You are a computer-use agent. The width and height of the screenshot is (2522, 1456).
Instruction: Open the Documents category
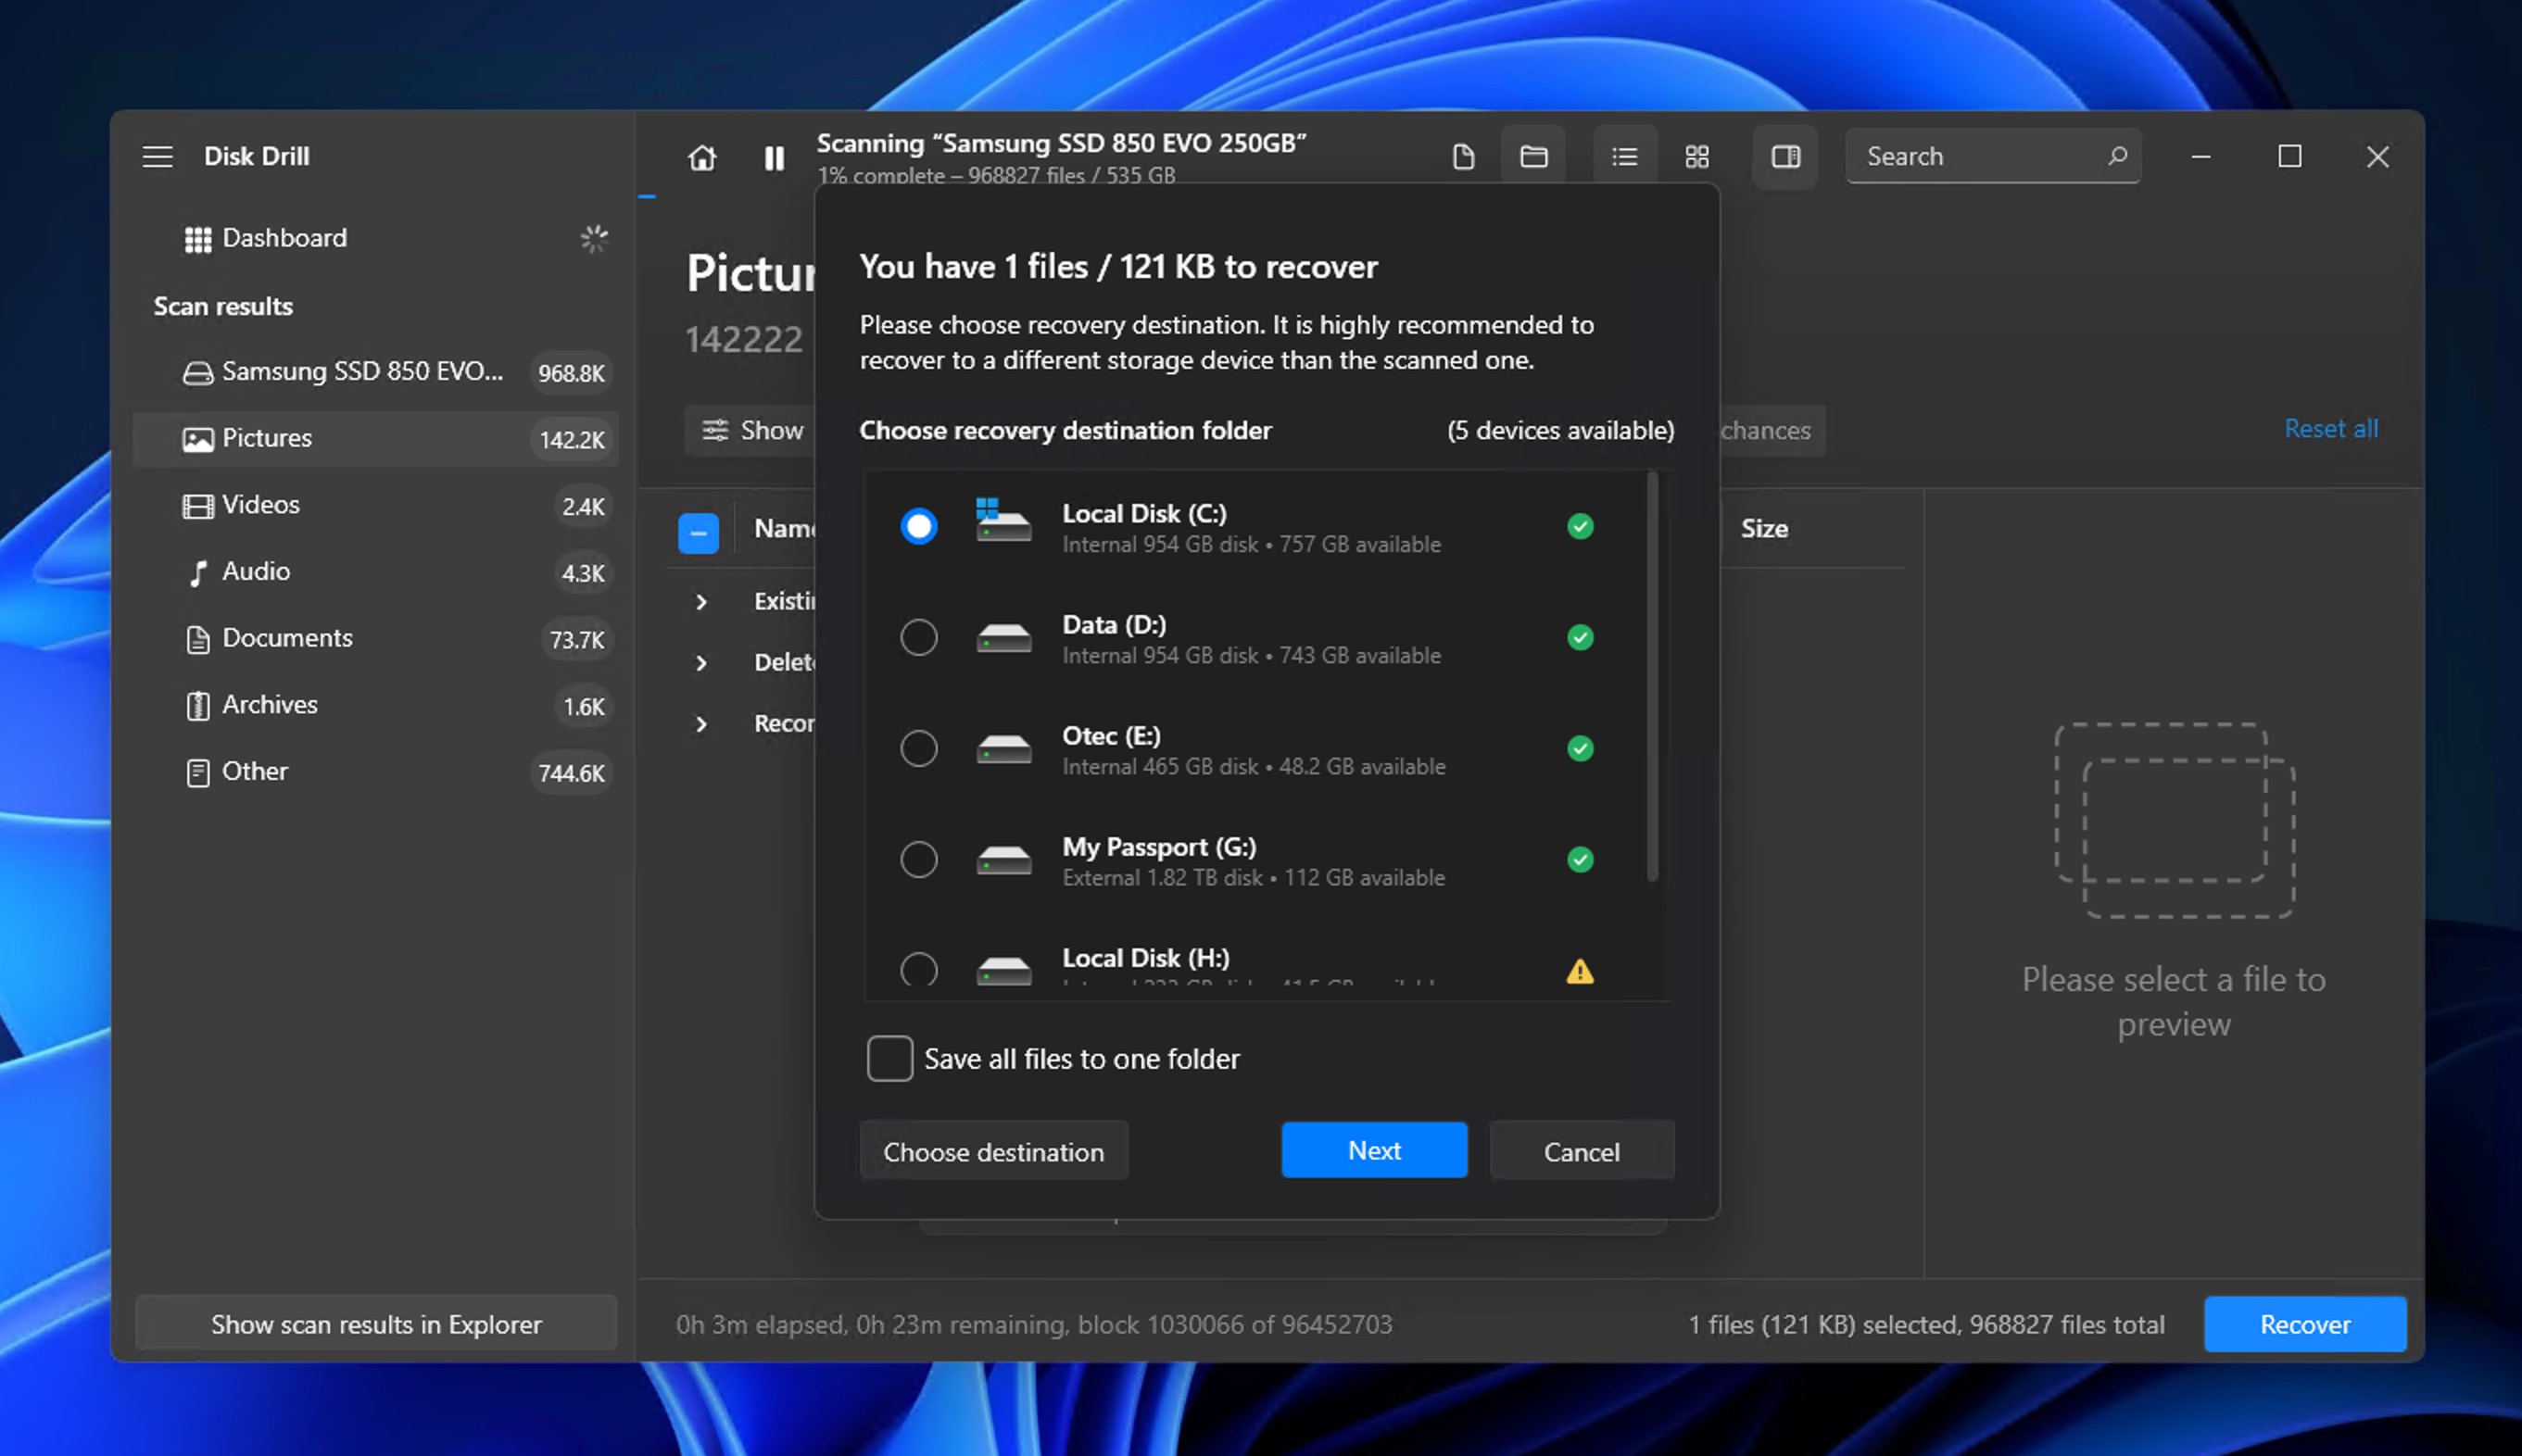click(x=376, y=639)
